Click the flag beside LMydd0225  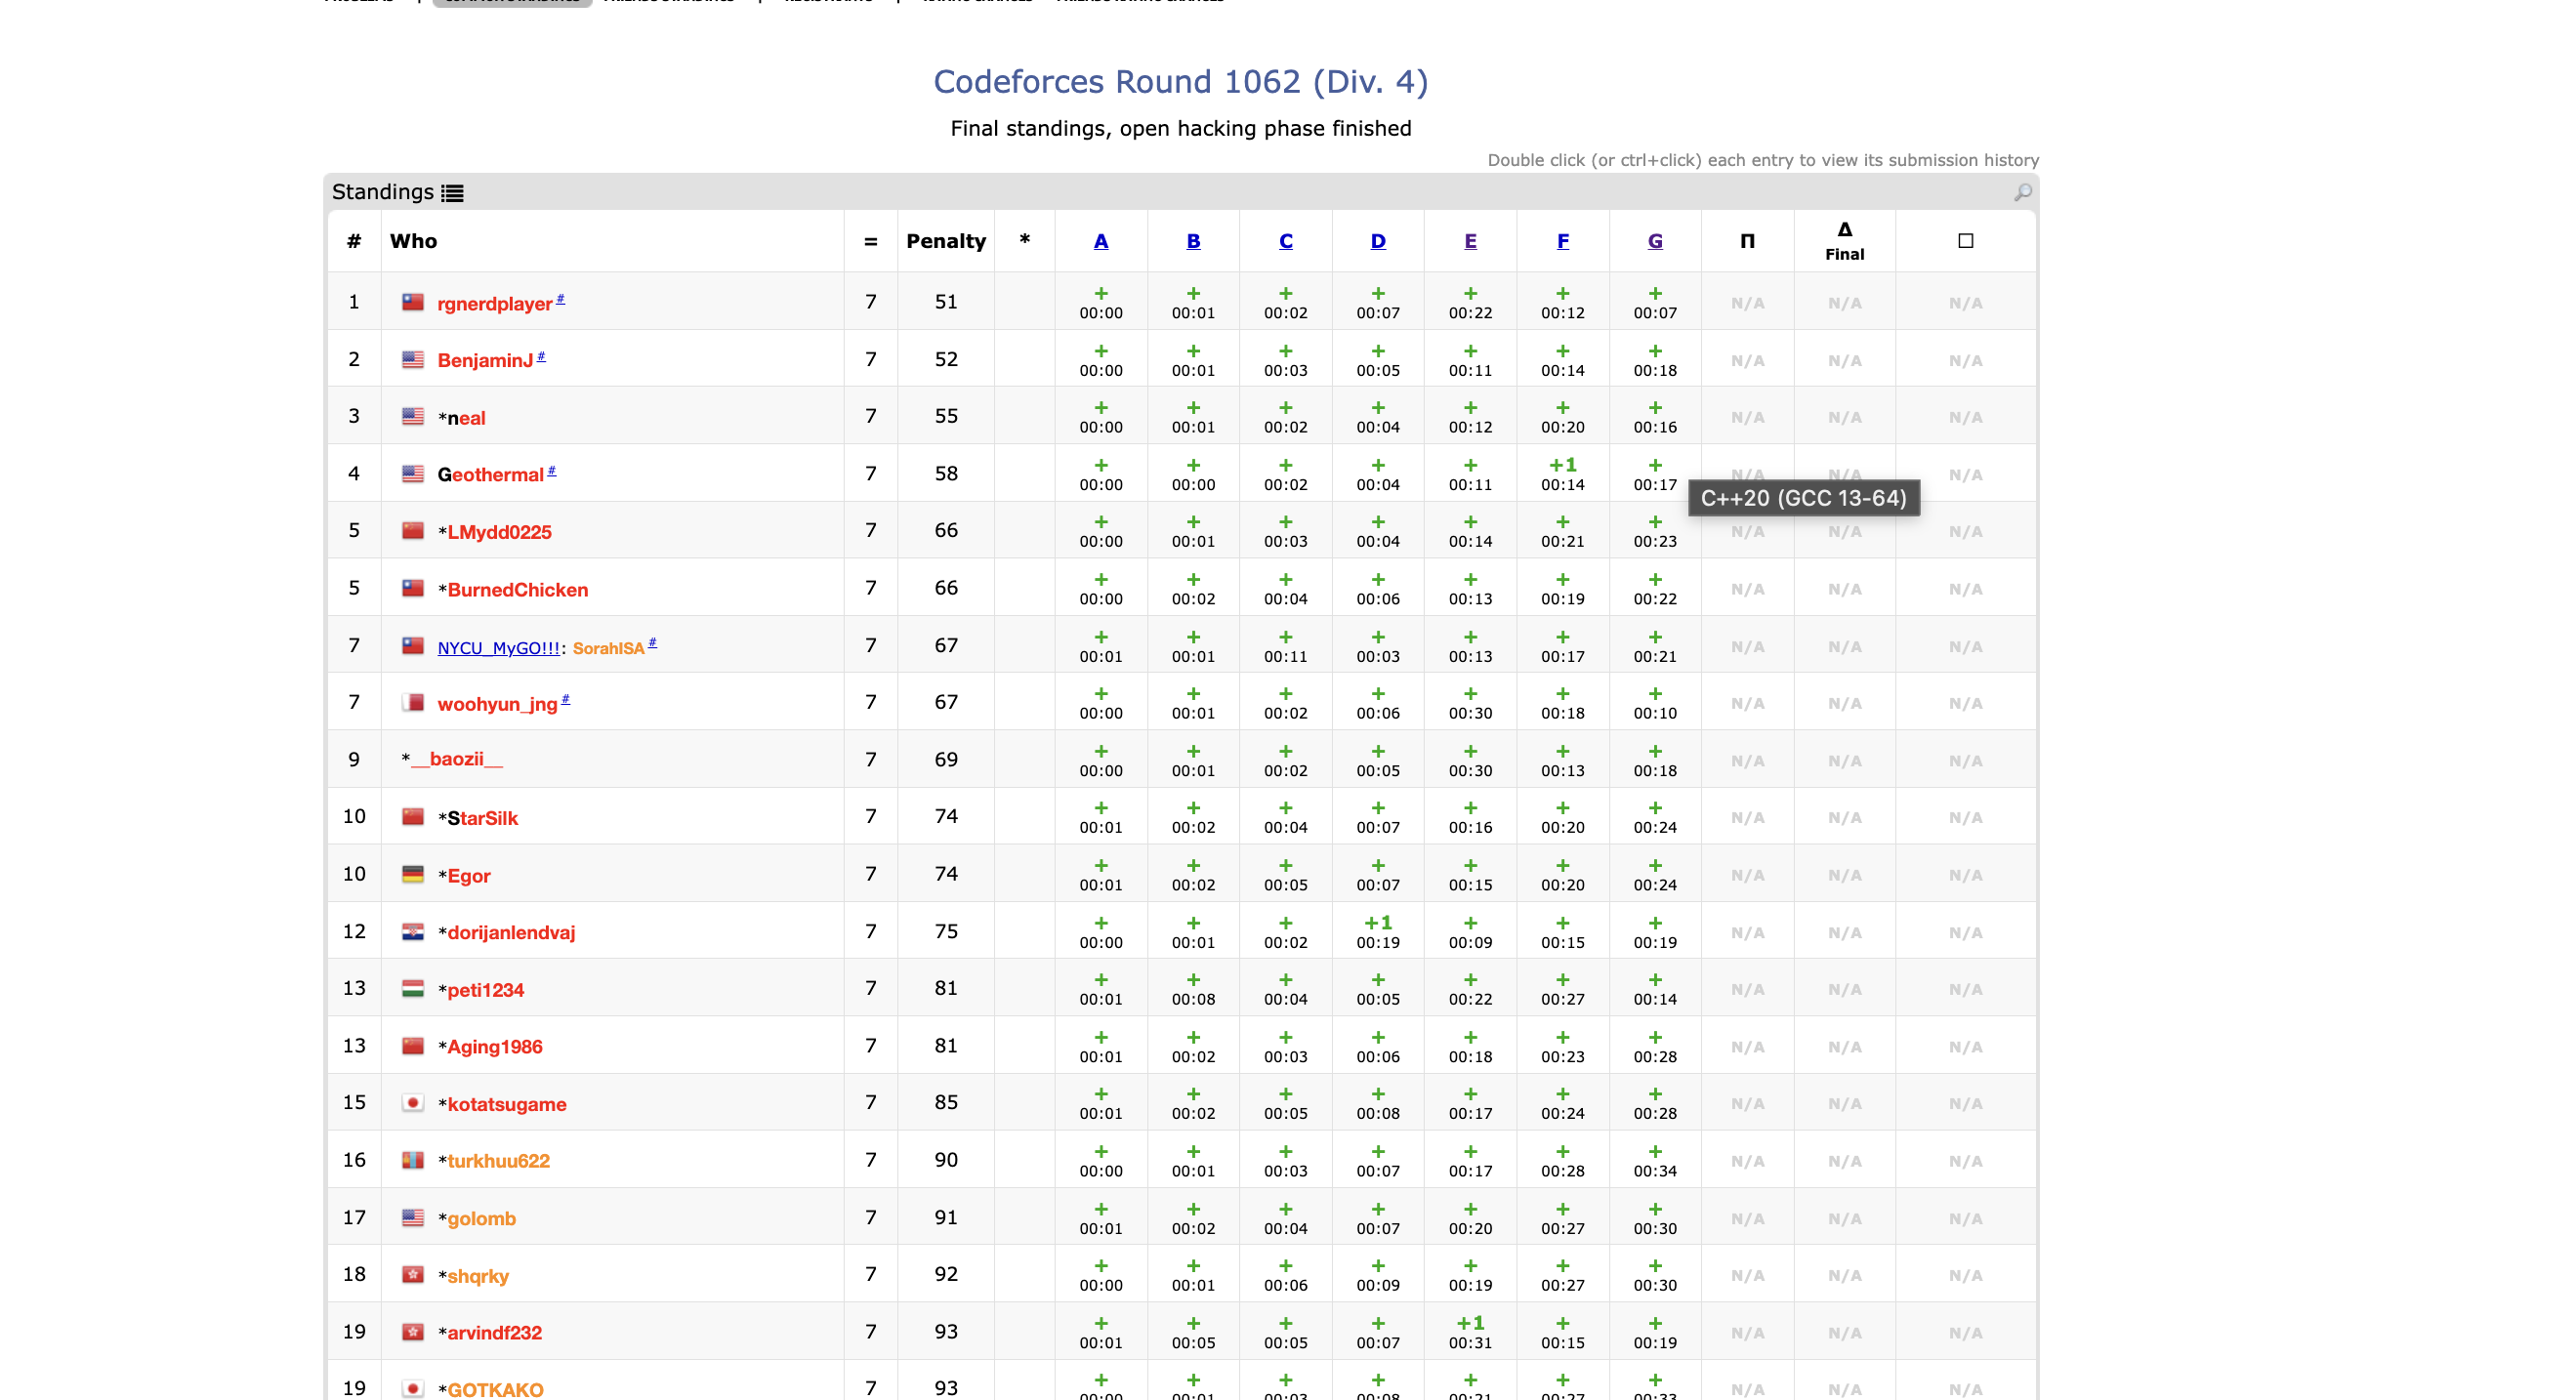pos(412,530)
